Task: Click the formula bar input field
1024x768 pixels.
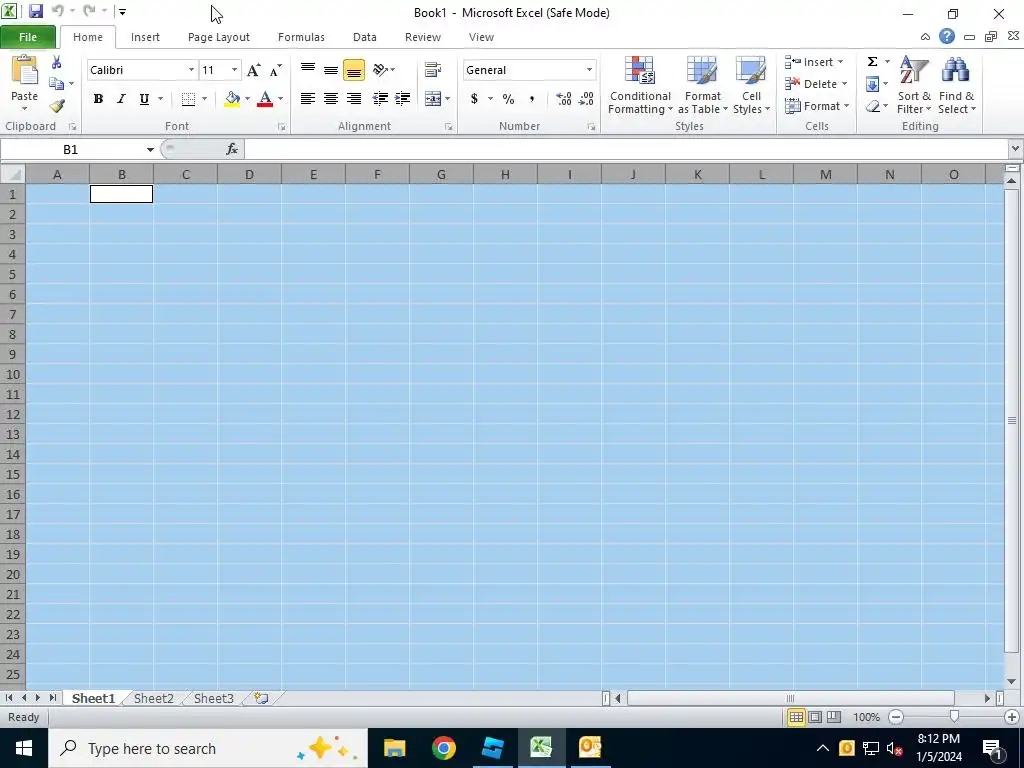Action: tap(626, 150)
